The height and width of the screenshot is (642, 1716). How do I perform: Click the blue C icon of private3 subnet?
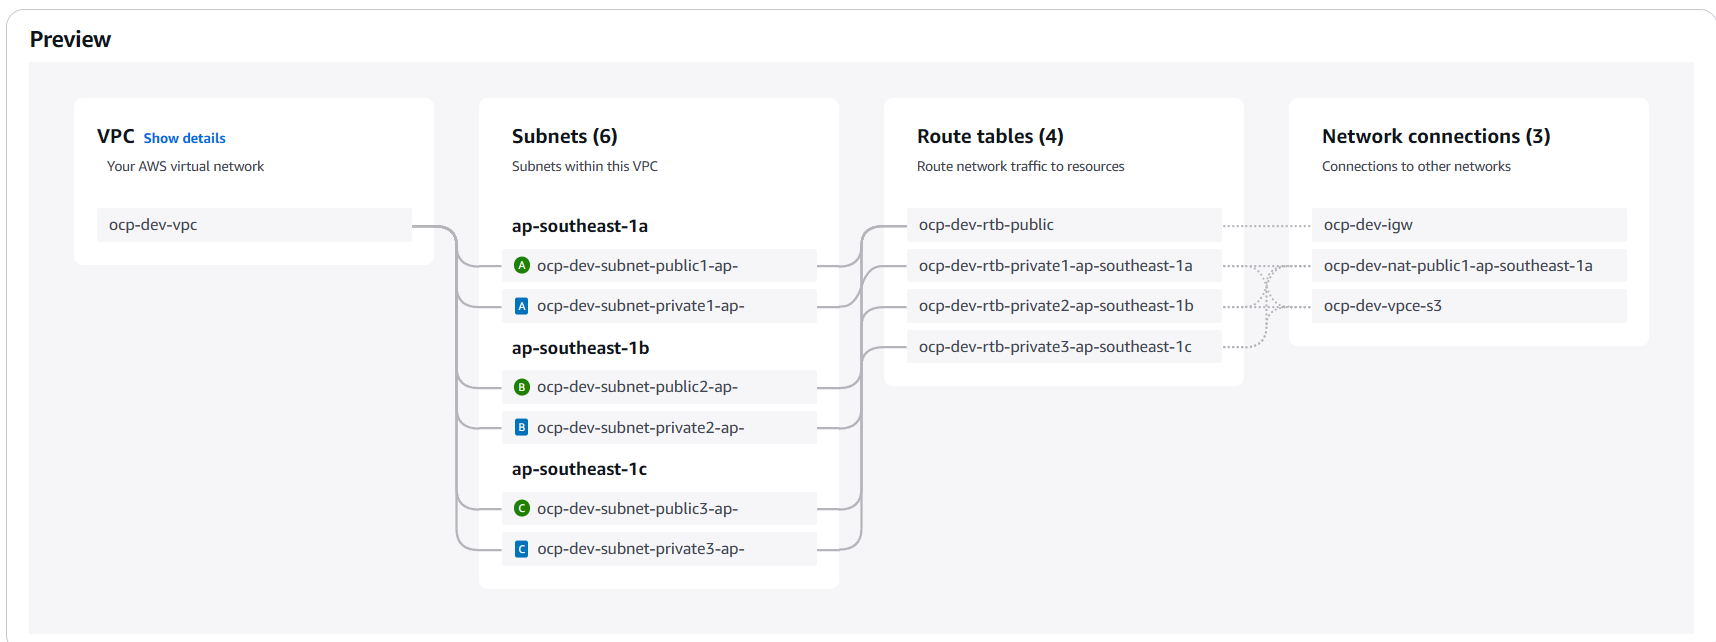click(521, 549)
